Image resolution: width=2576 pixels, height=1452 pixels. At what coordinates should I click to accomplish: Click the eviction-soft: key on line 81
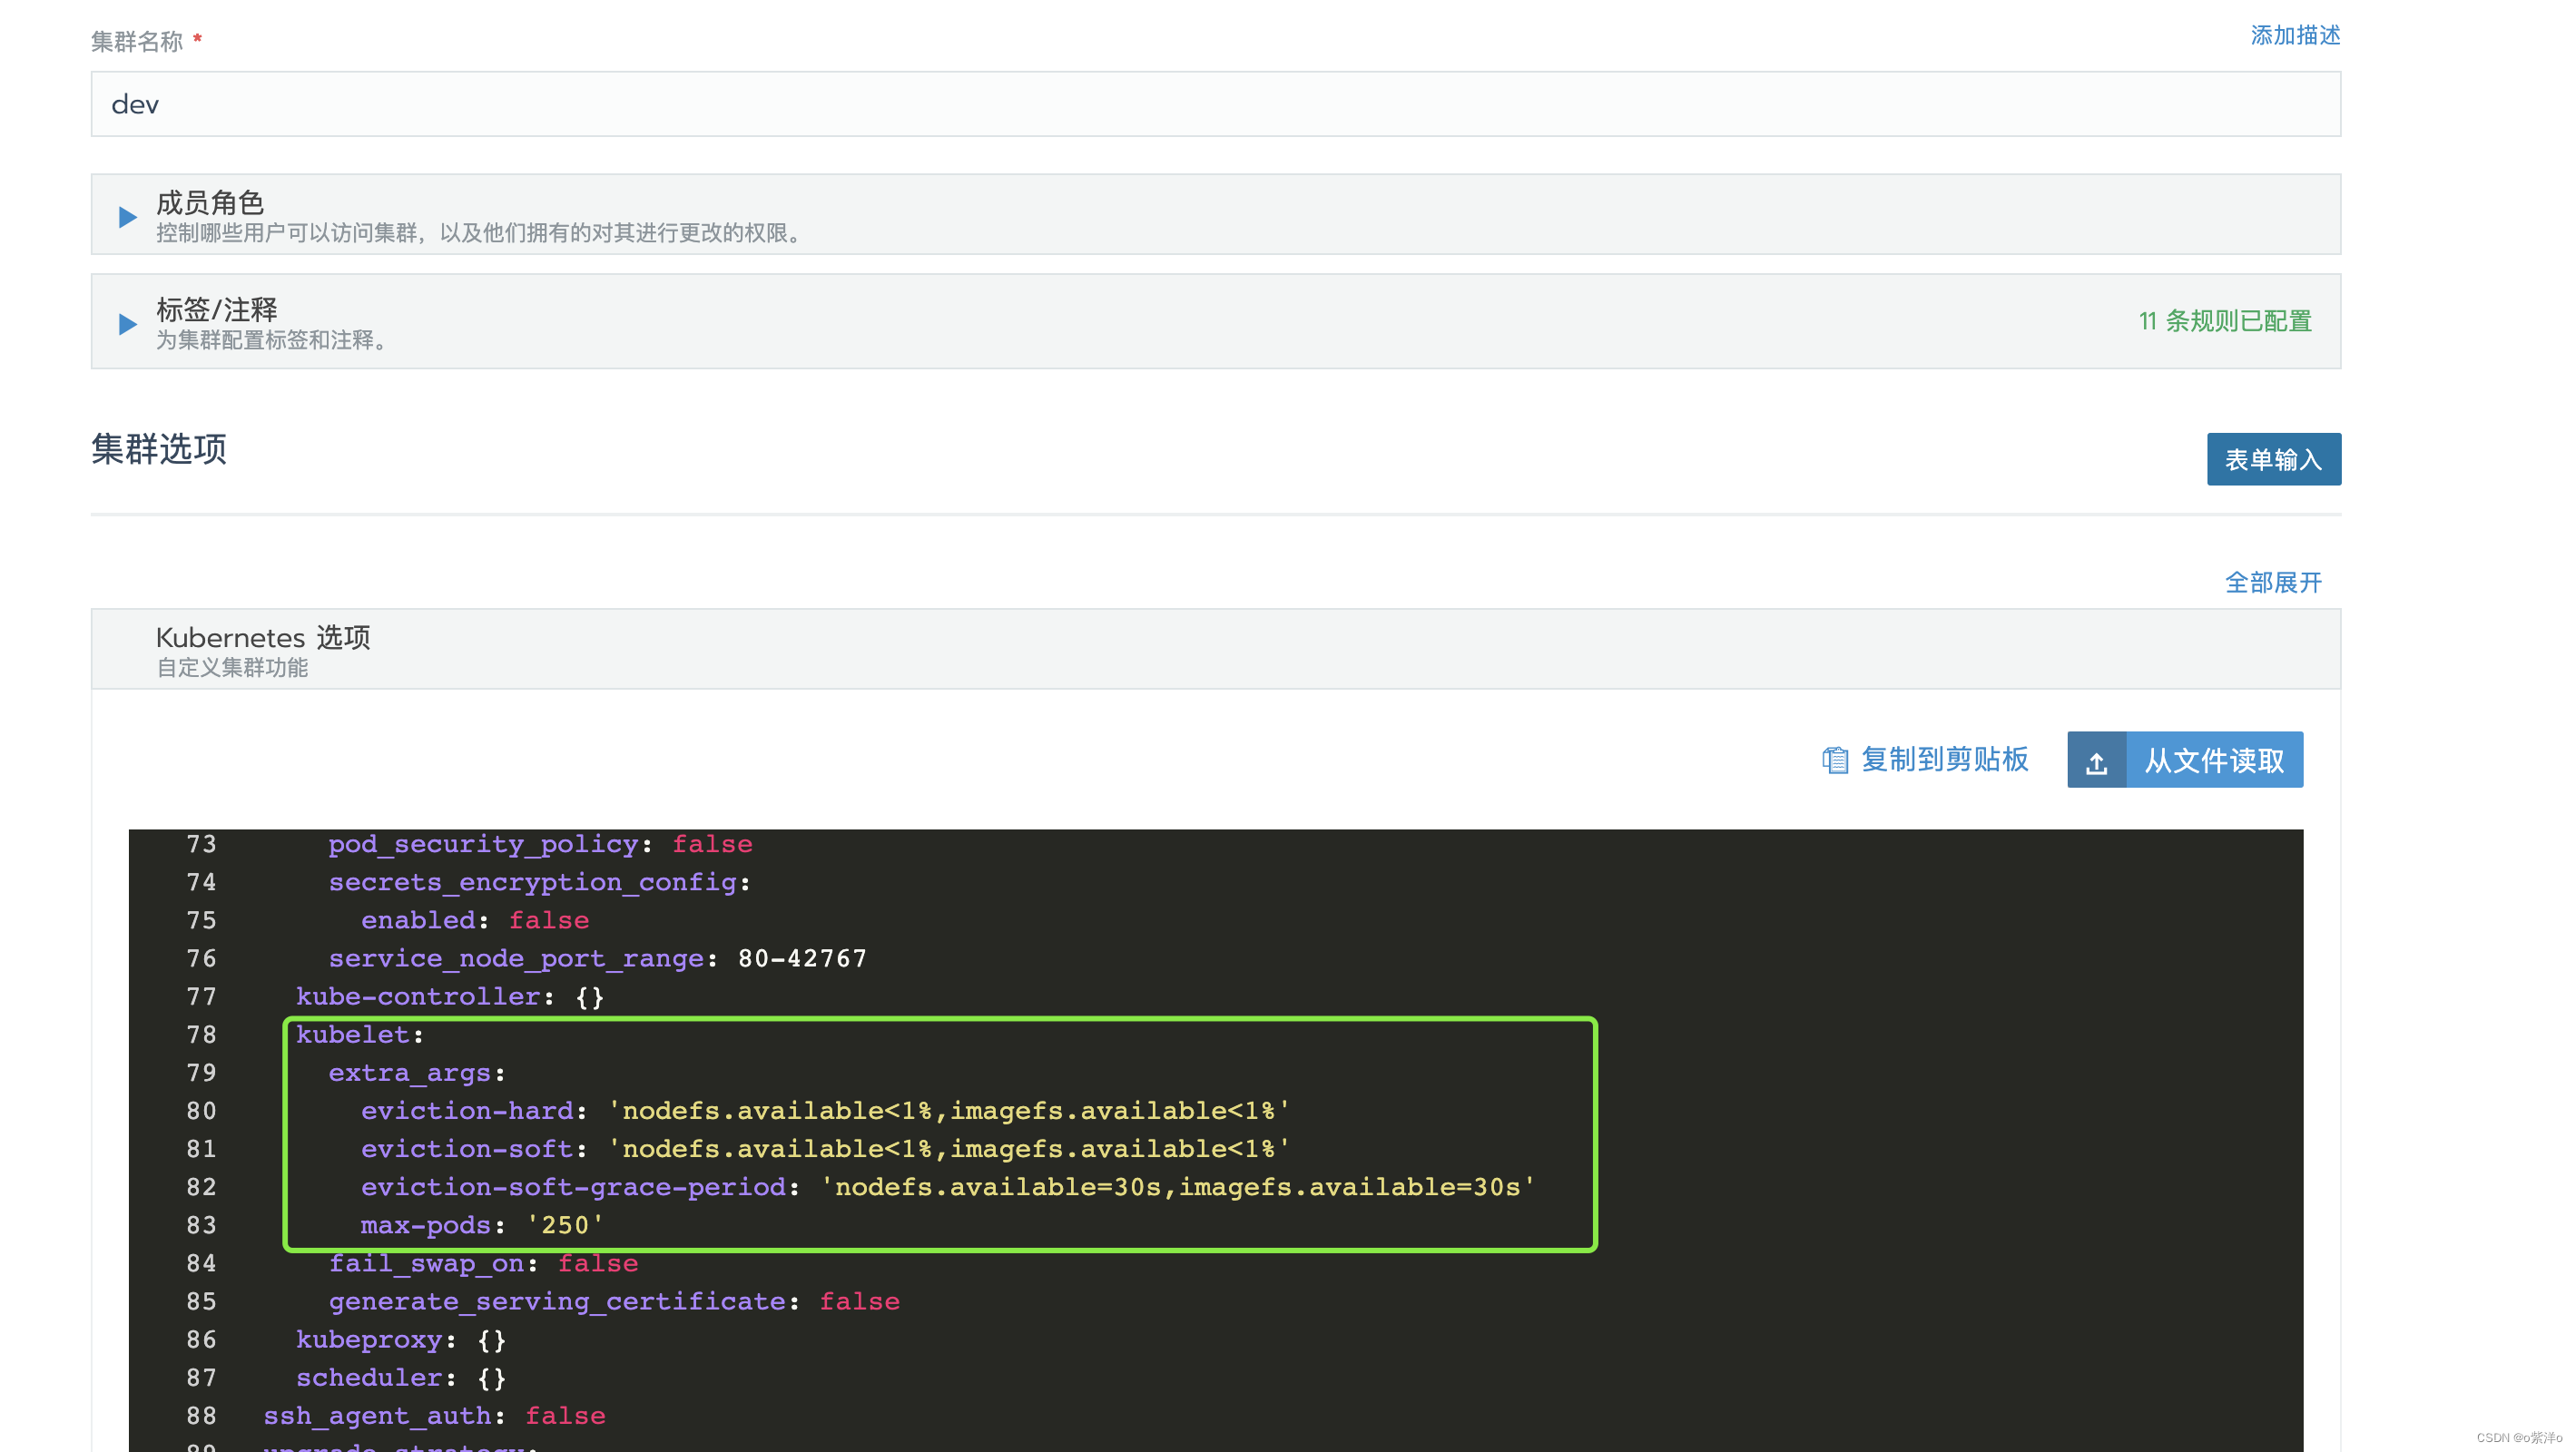(473, 1148)
